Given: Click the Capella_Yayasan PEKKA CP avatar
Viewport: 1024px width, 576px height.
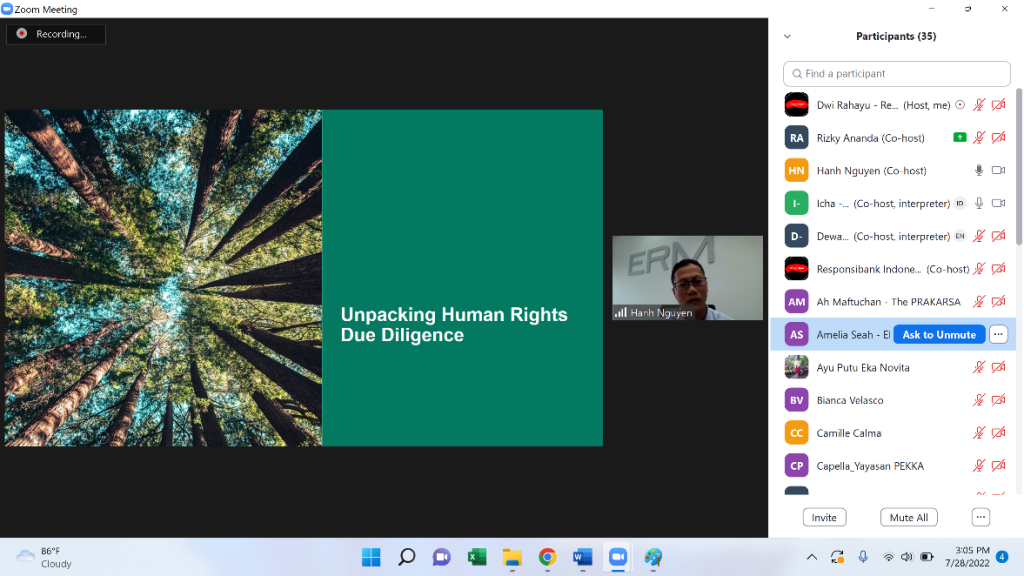Looking at the screenshot, I should pos(796,466).
